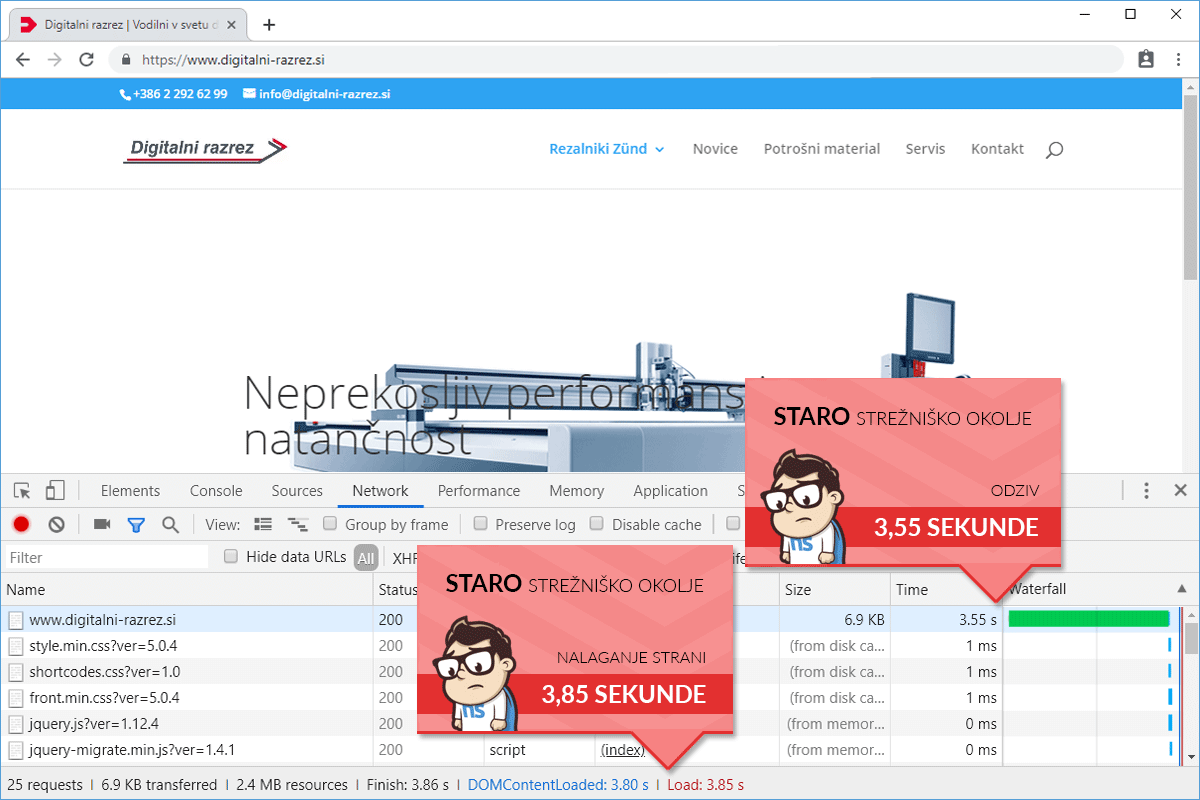
Task: Switch to large request rows view
Action: pos(263,524)
